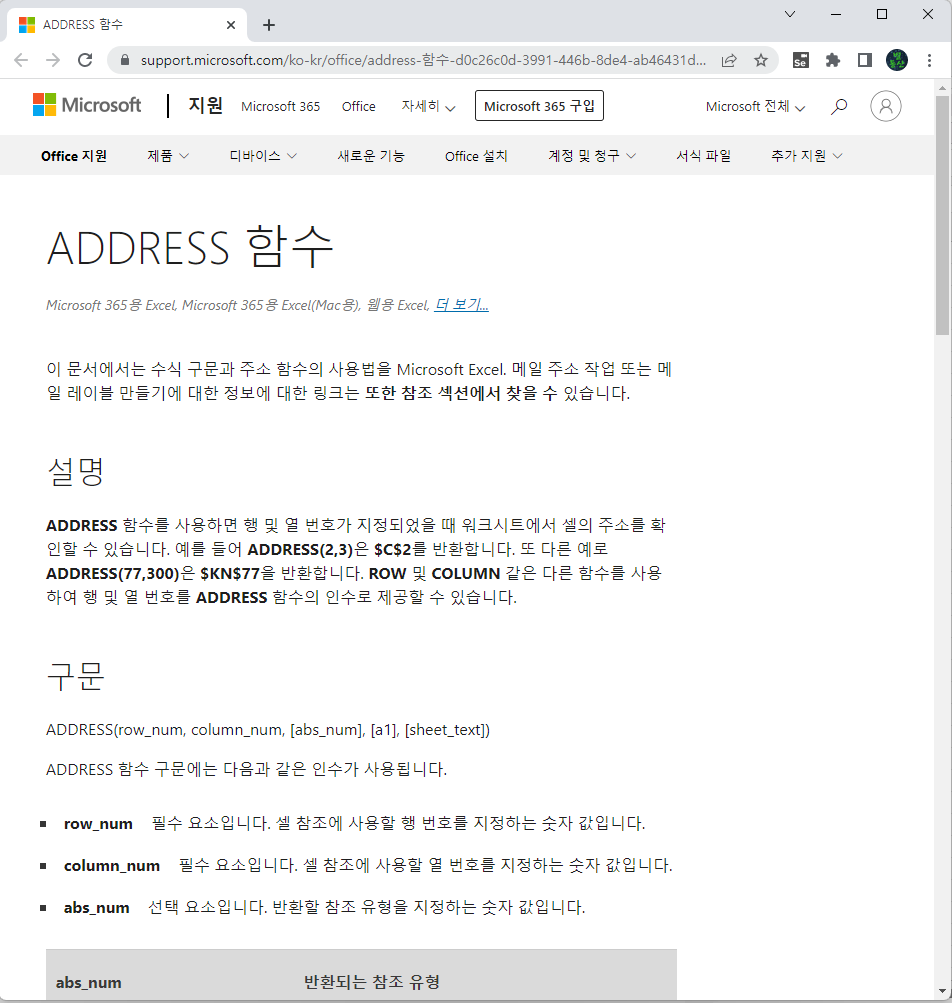This screenshot has height=1003, width=952.
Task: Click the abs_num bullet argument name
Action: [96, 908]
